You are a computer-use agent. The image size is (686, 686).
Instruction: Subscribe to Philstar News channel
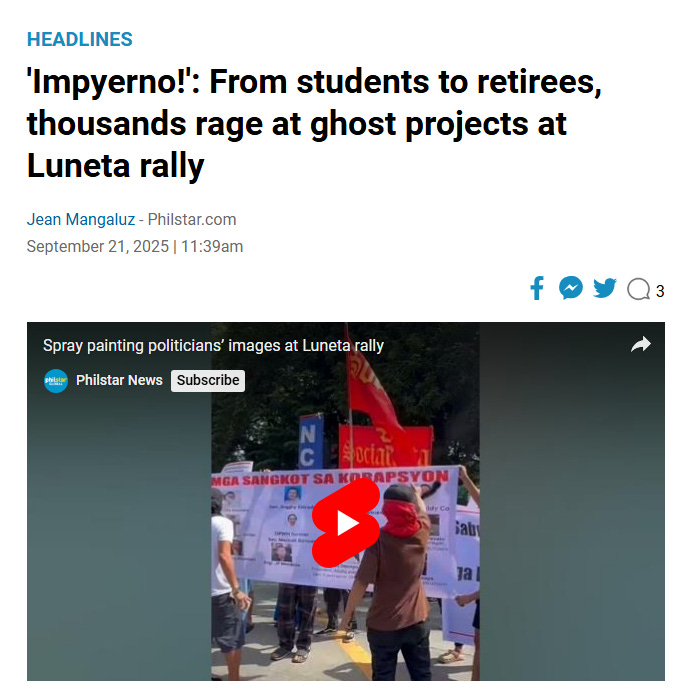tap(208, 381)
